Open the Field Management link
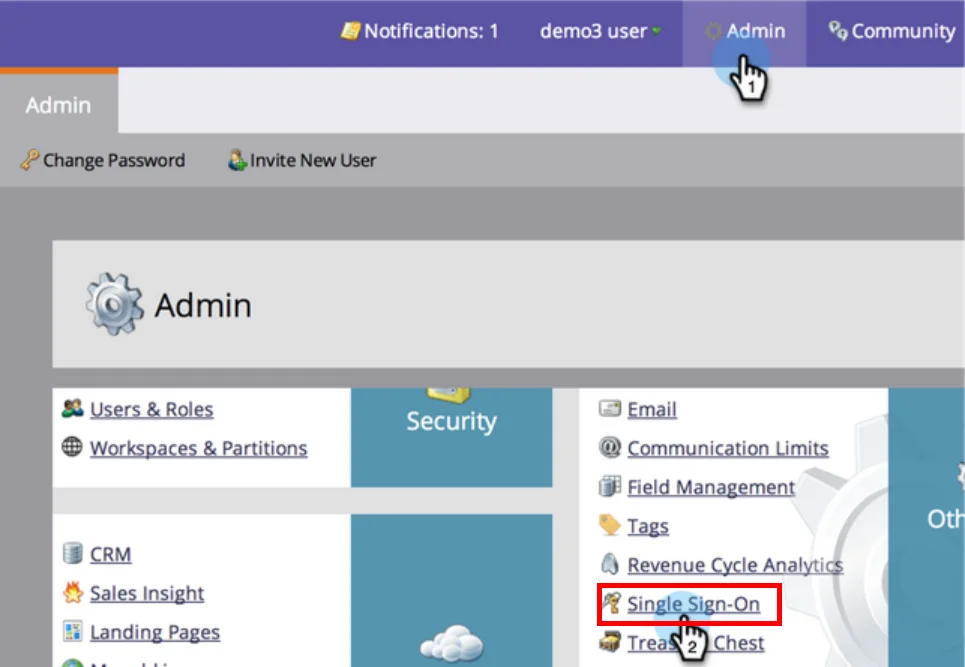 tap(711, 487)
